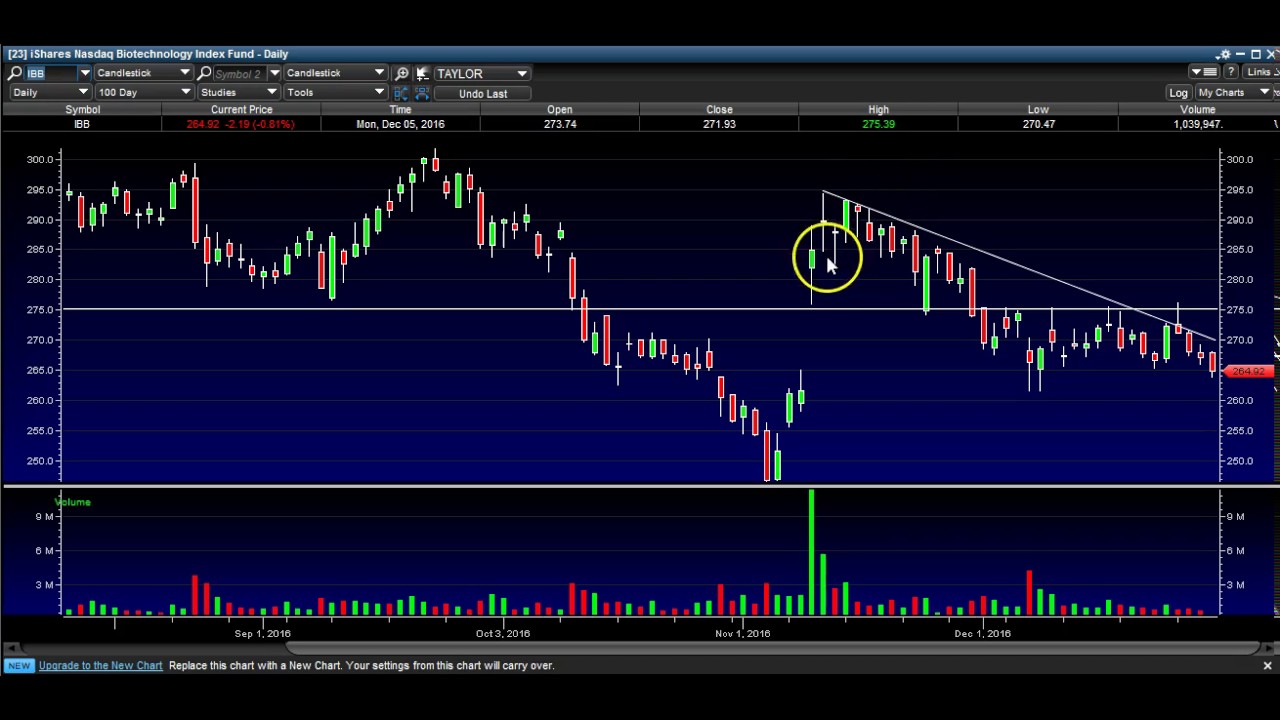Open the help question mark button
Viewport: 1280px width, 720px height.
[1231, 72]
